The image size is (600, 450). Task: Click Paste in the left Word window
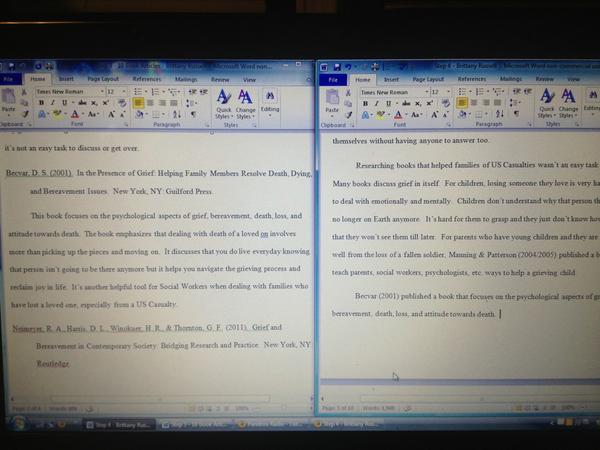(8, 101)
